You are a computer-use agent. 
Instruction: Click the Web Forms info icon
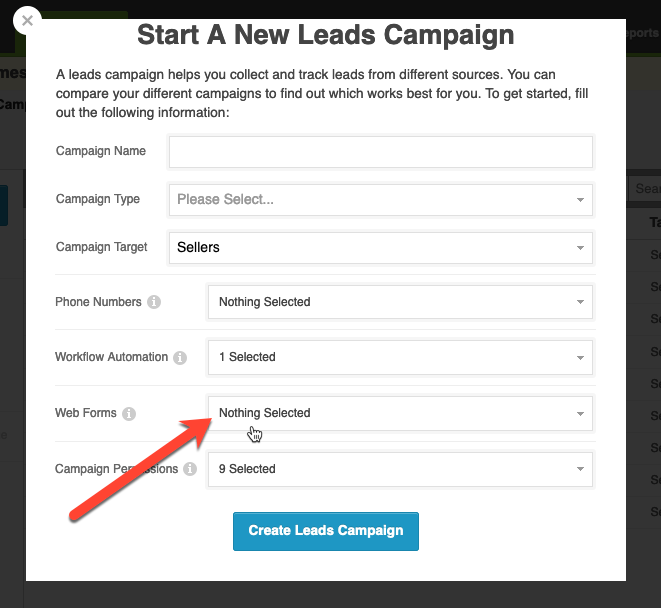(x=129, y=413)
